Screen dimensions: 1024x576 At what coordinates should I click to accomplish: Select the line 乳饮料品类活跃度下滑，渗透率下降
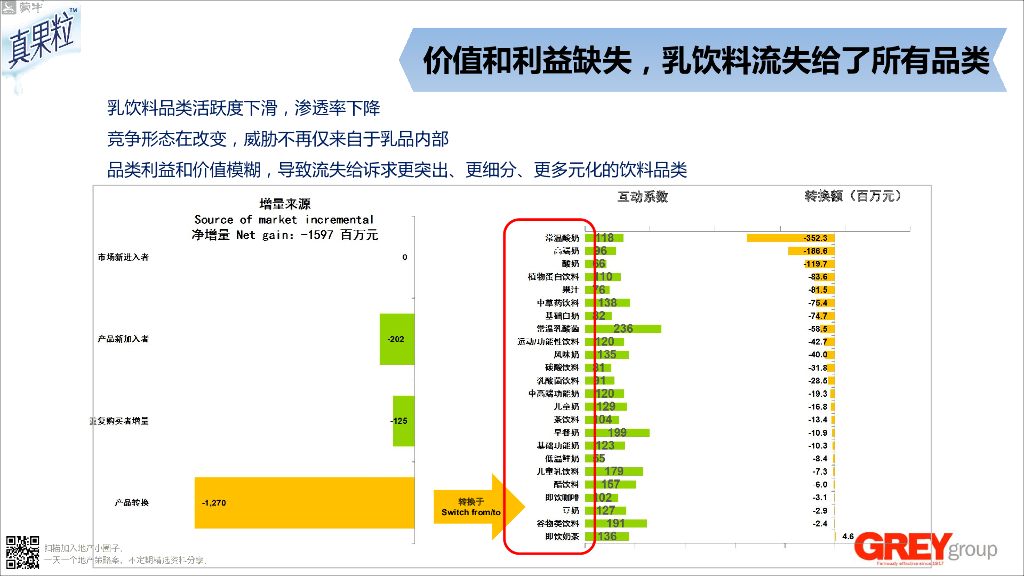coord(244,108)
